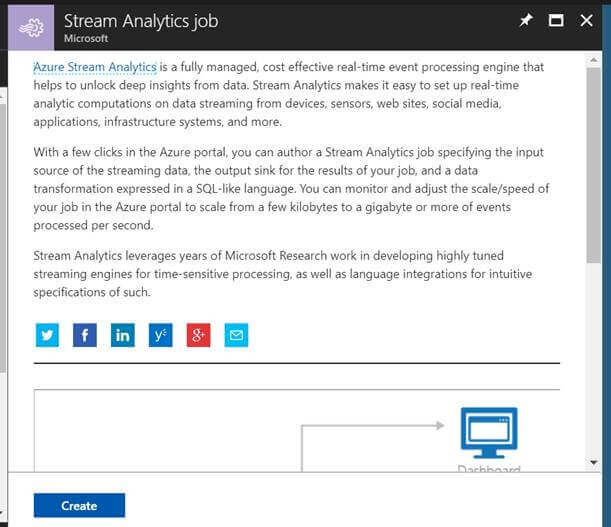Click the scrollbar down arrow
This screenshot has width=611, height=527.
[x=594, y=462]
